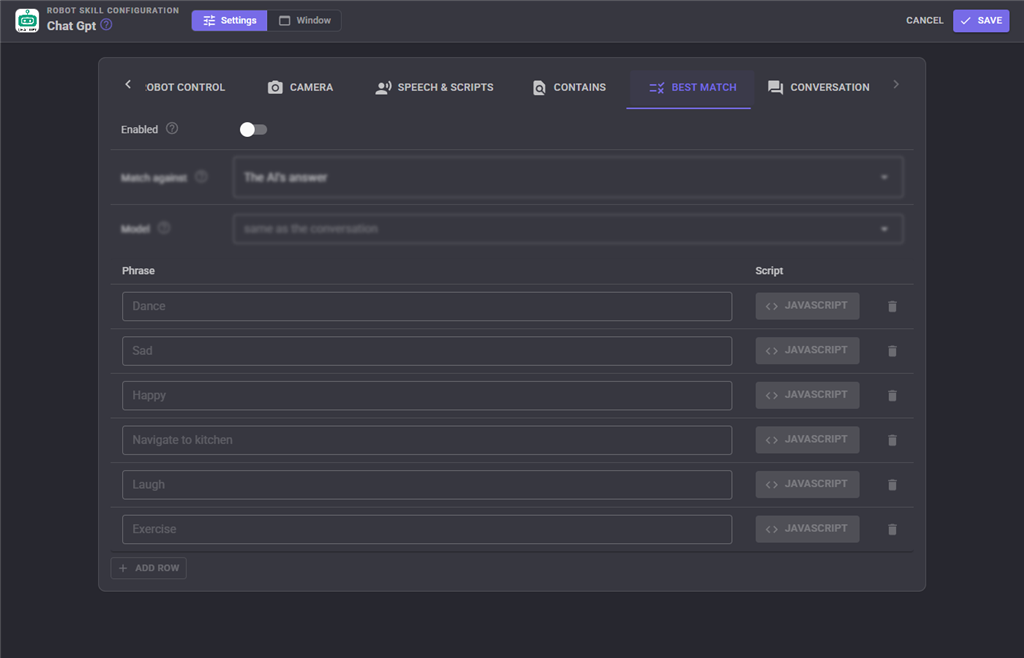The height and width of the screenshot is (658, 1024).
Task: Cancel the configuration changes
Action: (925, 20)
